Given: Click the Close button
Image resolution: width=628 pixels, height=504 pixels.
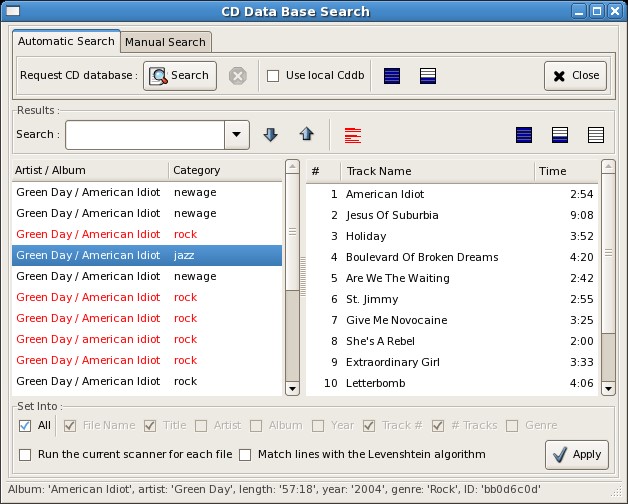Looking at the screenshot, I should point(575,76).
